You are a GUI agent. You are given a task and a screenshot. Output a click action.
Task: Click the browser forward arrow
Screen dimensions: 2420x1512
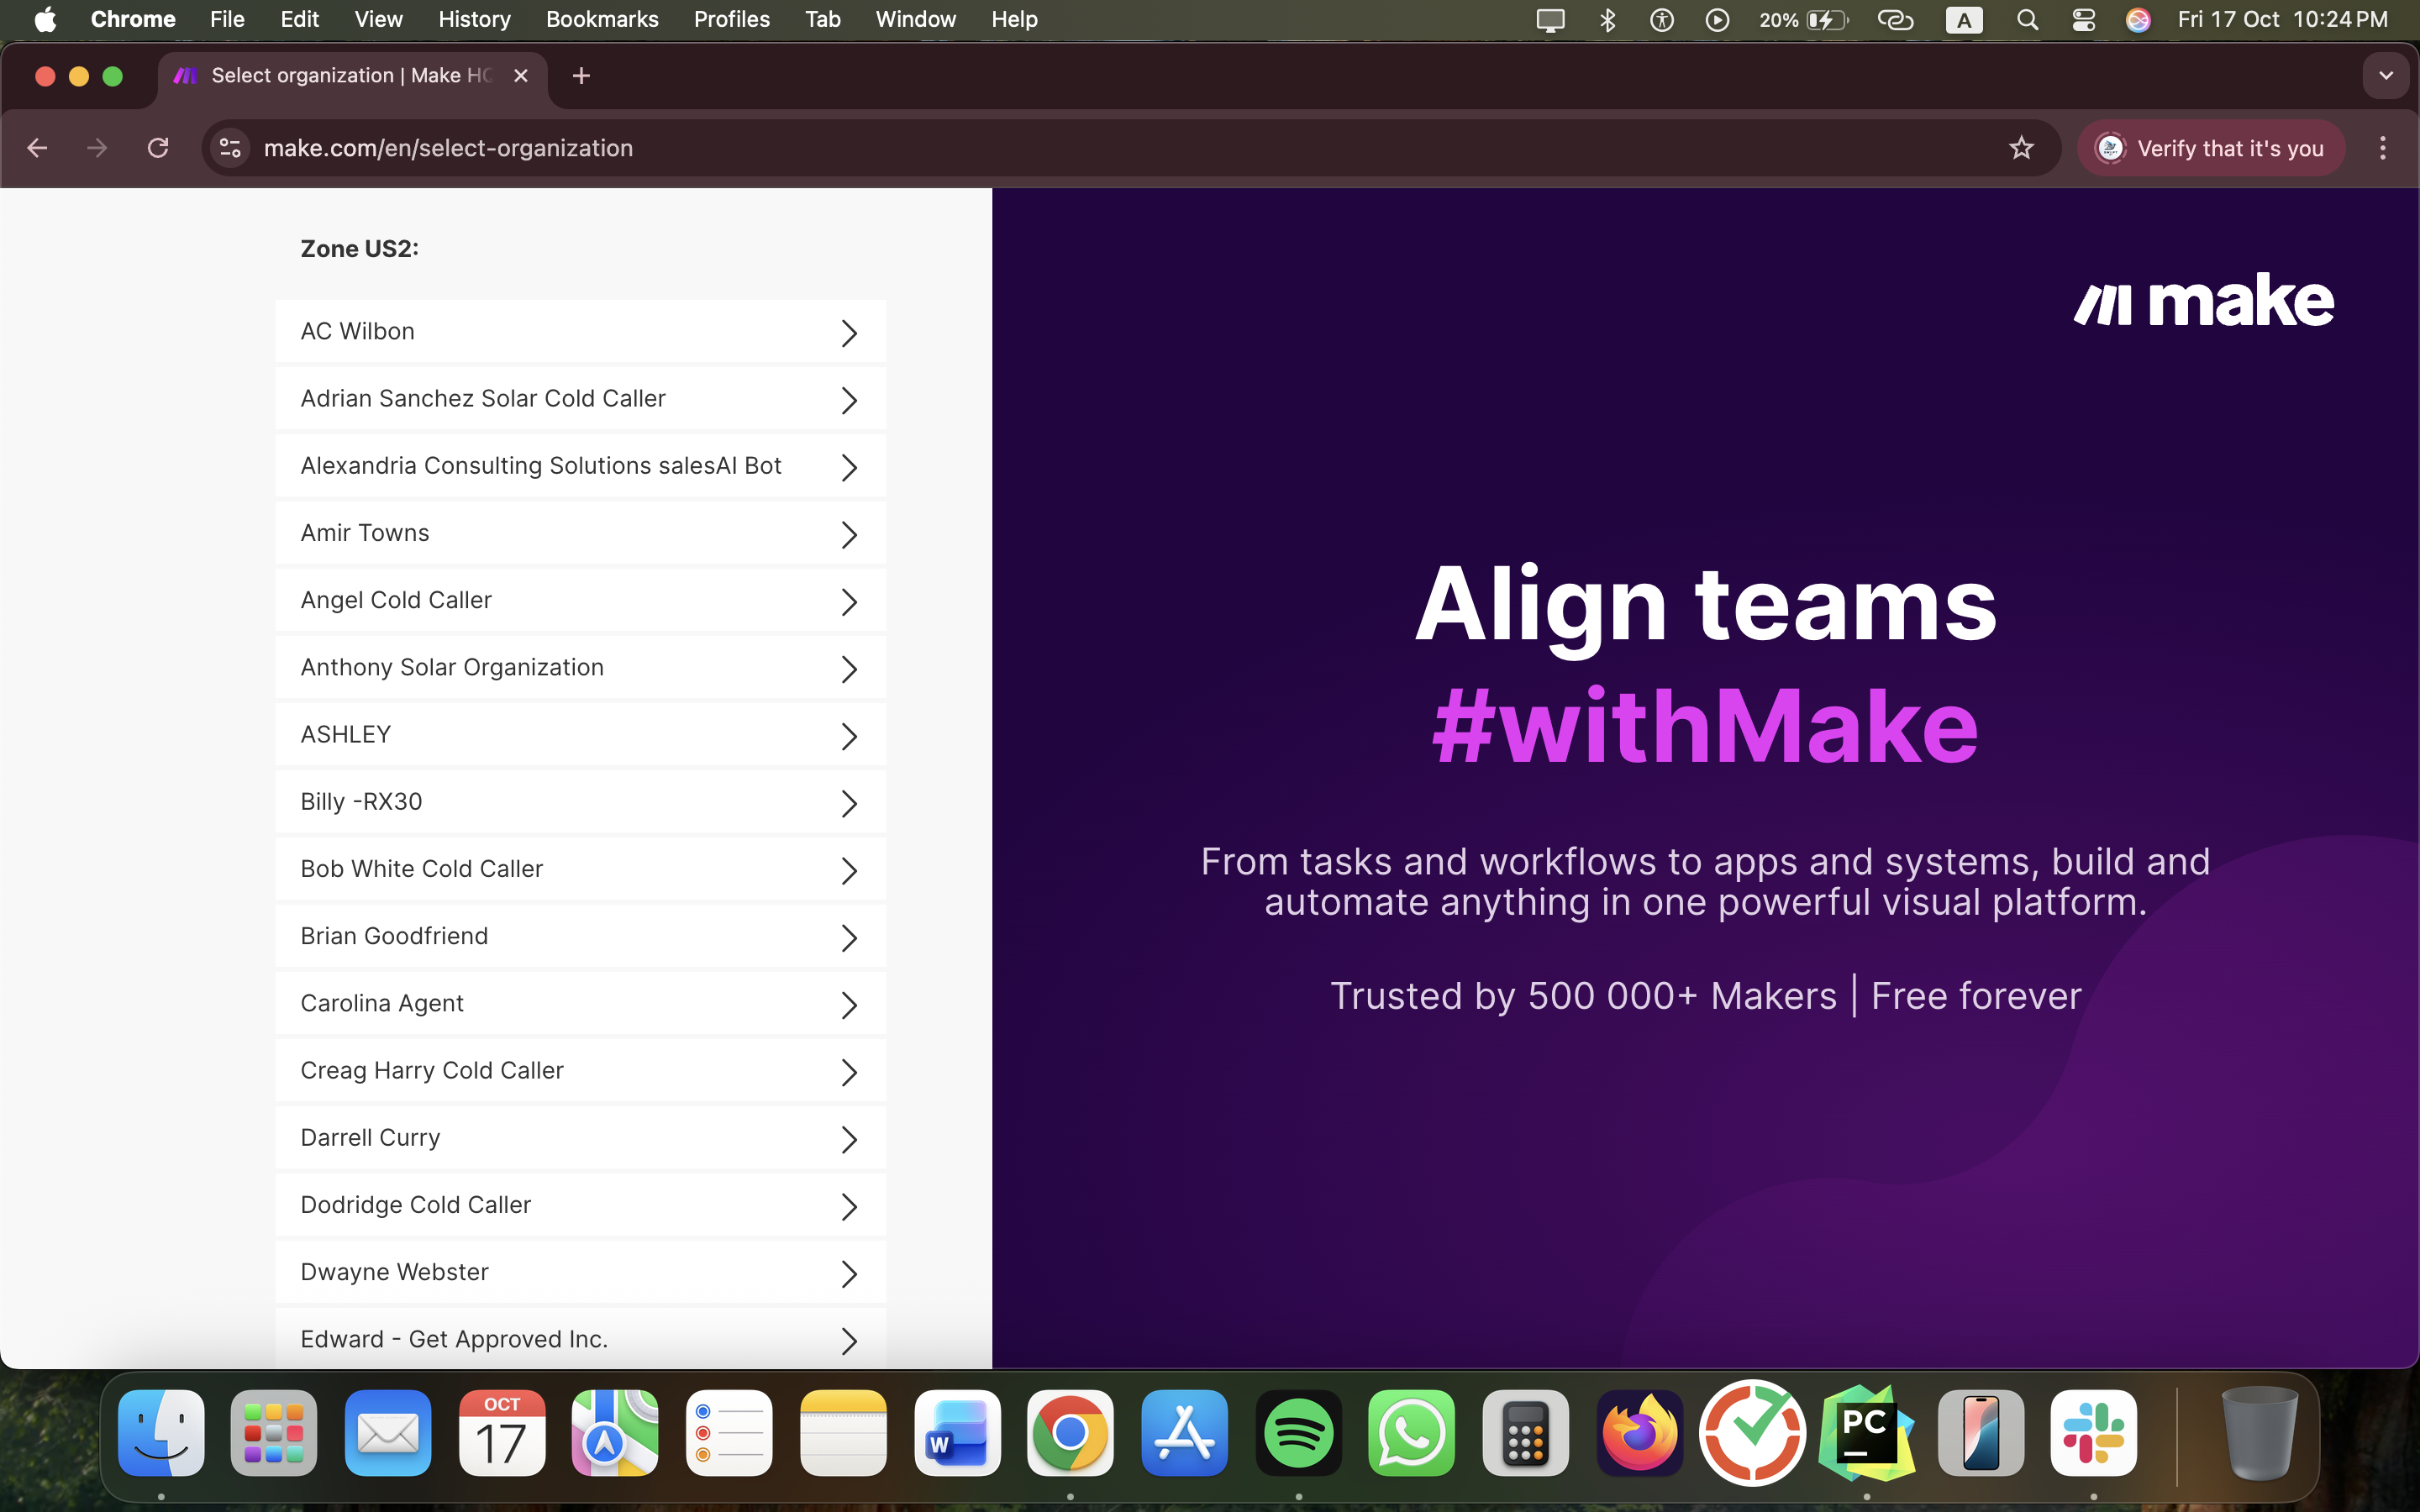96,147
